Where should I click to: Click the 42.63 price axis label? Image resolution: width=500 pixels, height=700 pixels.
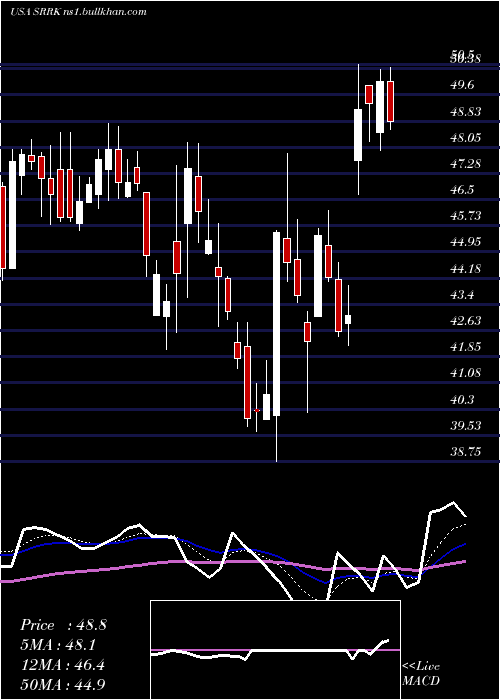pyautogui.click(x=466, y=321)
